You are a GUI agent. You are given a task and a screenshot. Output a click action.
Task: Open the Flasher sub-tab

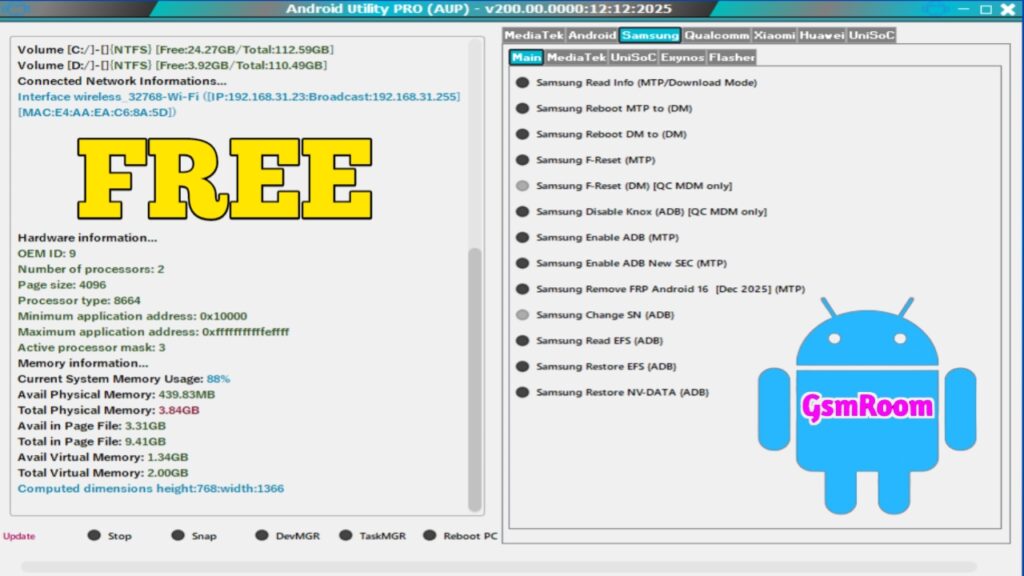tap(732, 57)
